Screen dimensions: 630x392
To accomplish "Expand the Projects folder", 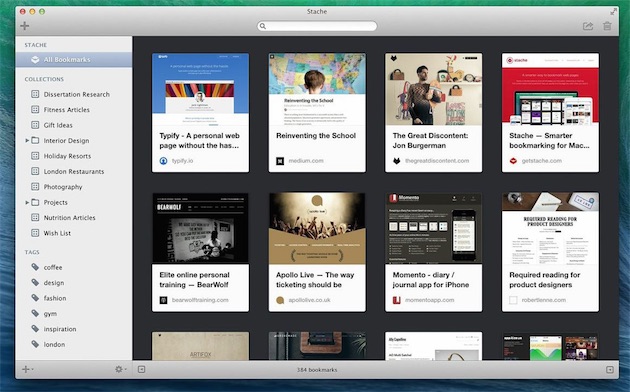I will click(27, 202).
